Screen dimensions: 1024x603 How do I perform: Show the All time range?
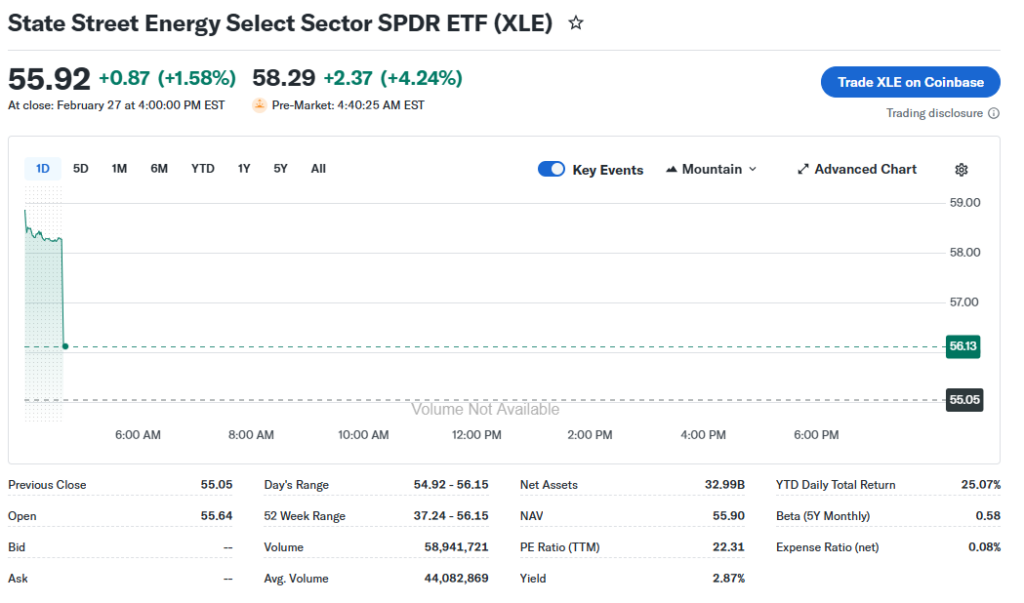pos(318,169)
